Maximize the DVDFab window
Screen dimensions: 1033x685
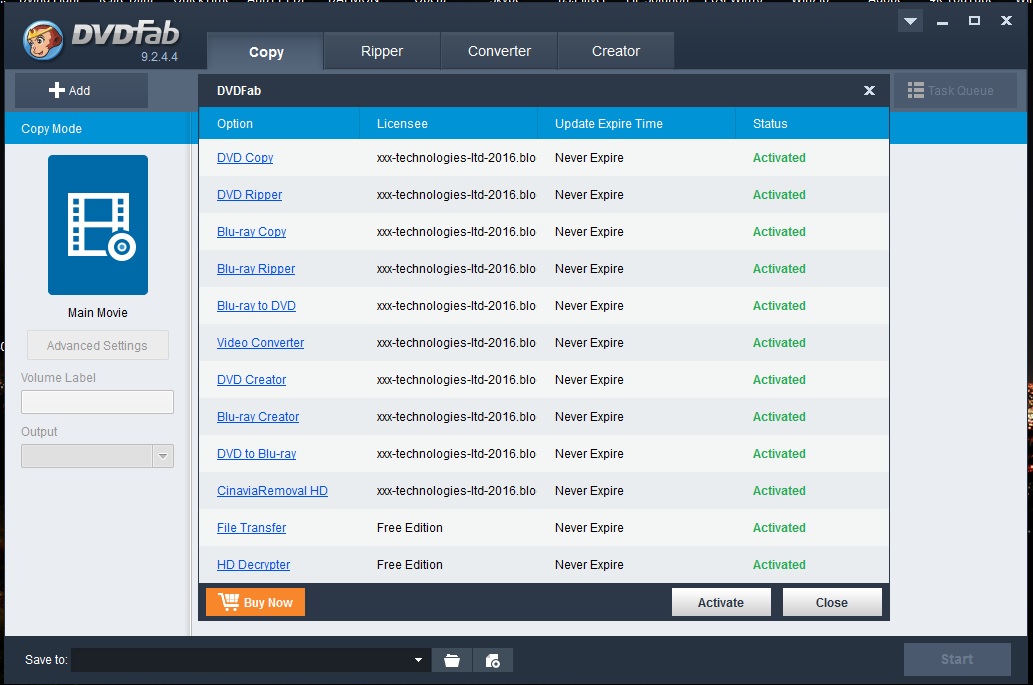974,21
